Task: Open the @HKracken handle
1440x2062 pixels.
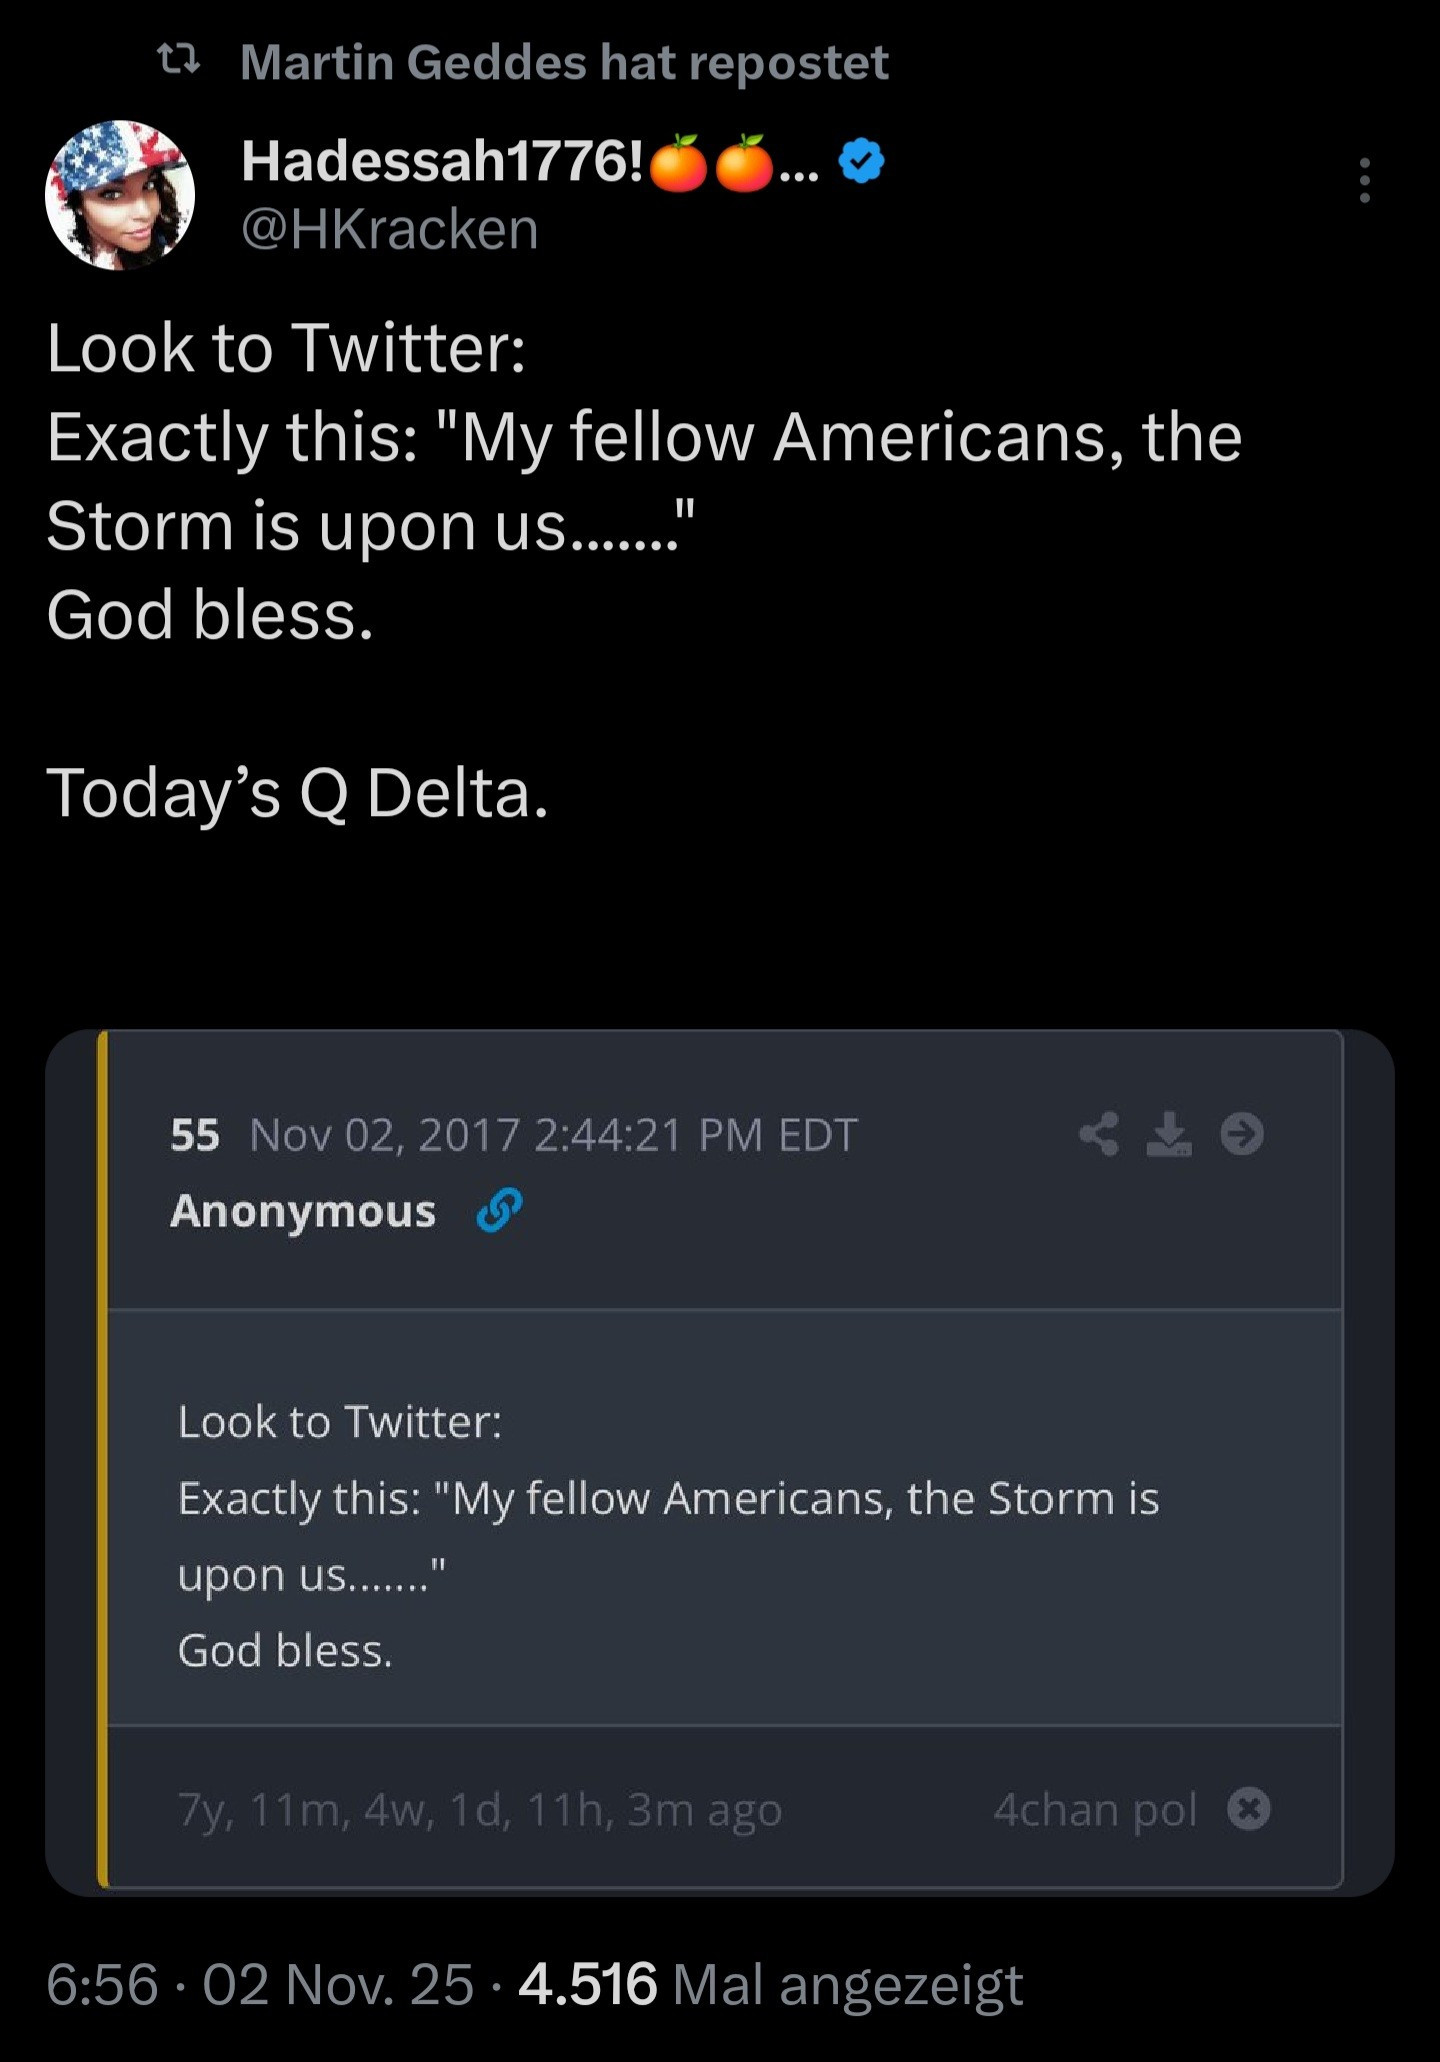Action: (x=390, y=229)
